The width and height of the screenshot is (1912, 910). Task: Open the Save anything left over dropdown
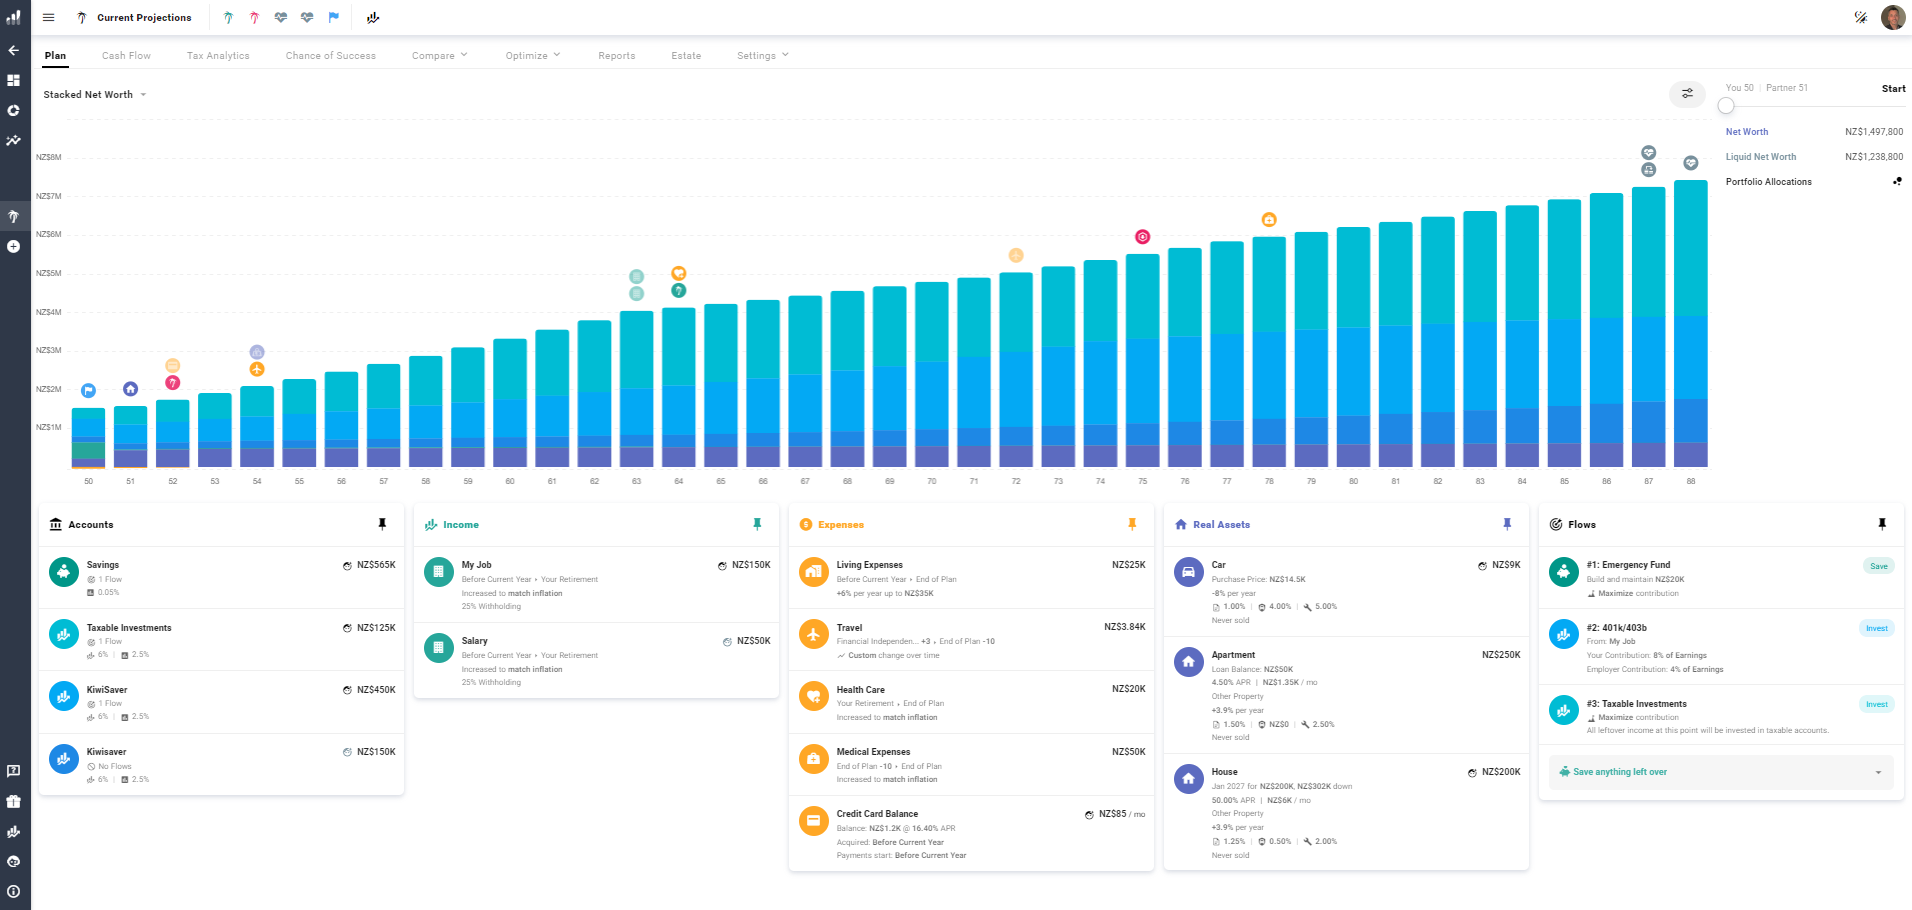[1720, 772]
